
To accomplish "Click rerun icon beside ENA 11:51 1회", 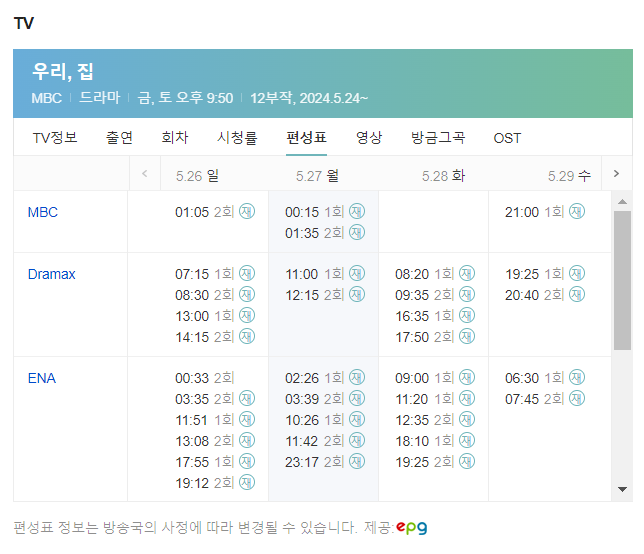I will pos(247,419).
